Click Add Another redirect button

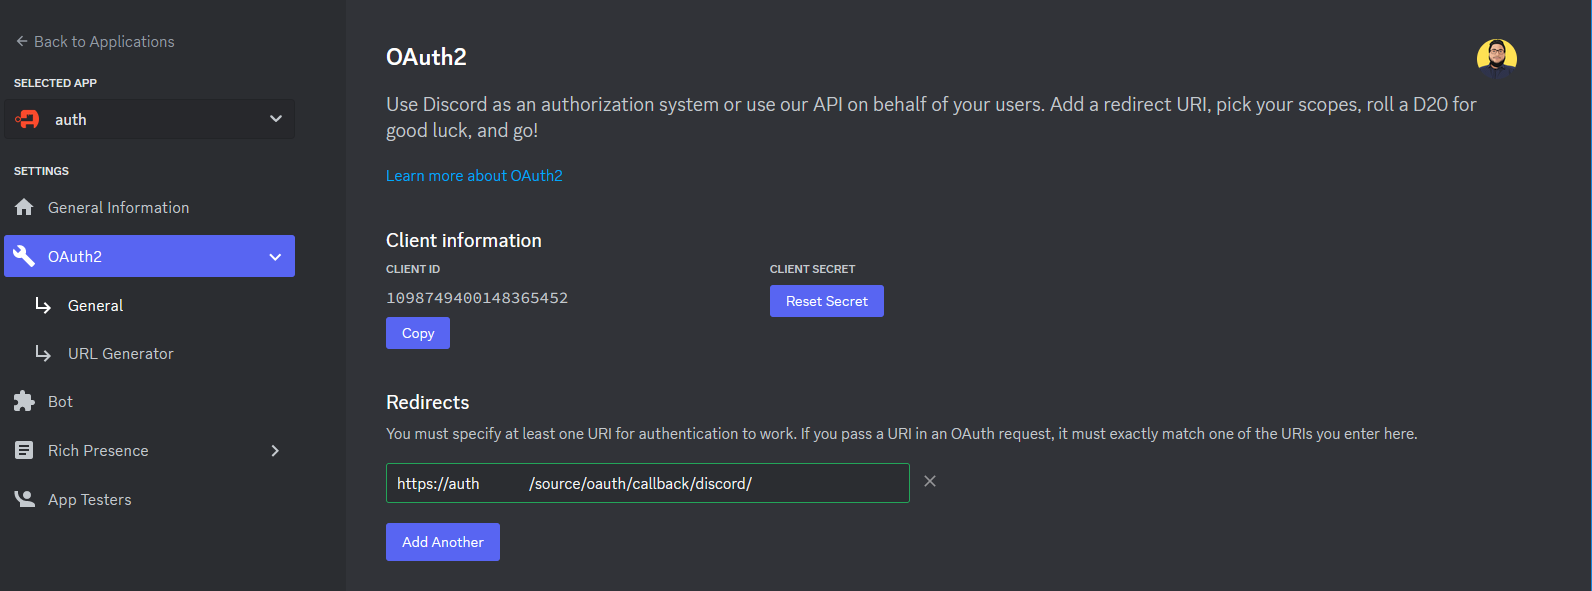pos(442,542)
